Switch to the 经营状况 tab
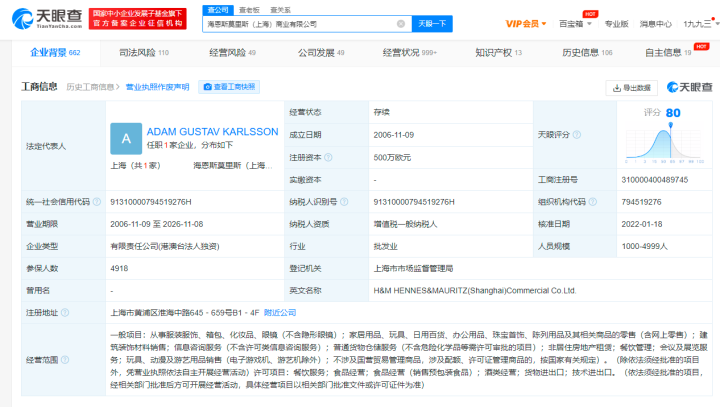 pos(410,53)
